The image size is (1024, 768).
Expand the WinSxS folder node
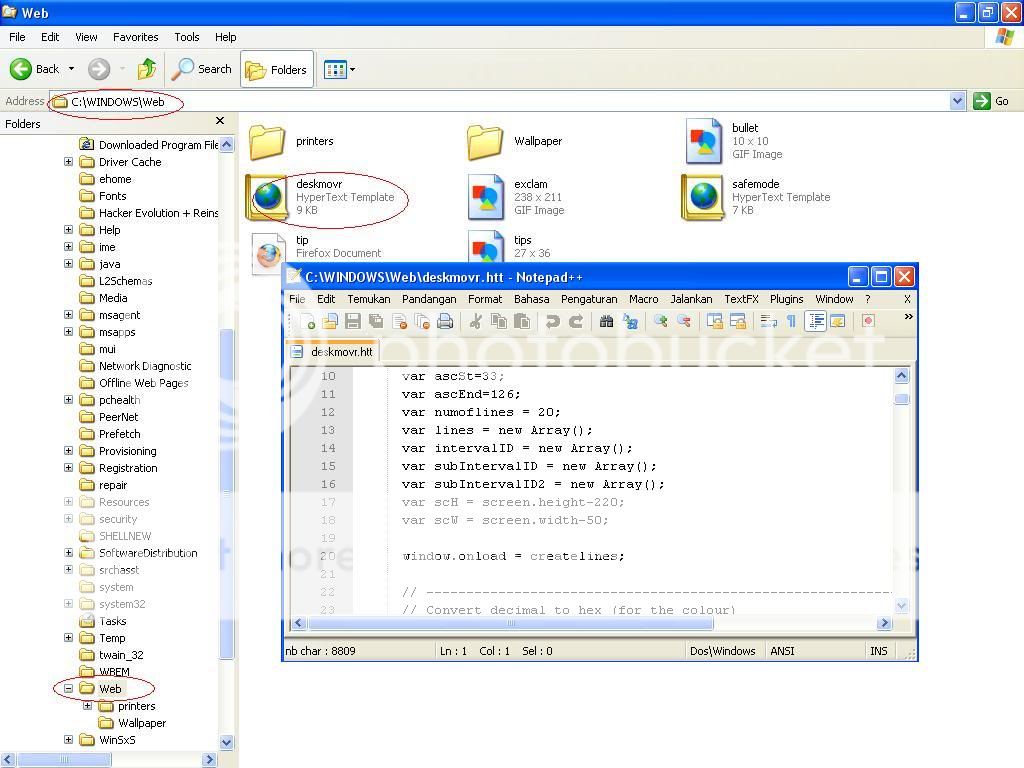69,739
